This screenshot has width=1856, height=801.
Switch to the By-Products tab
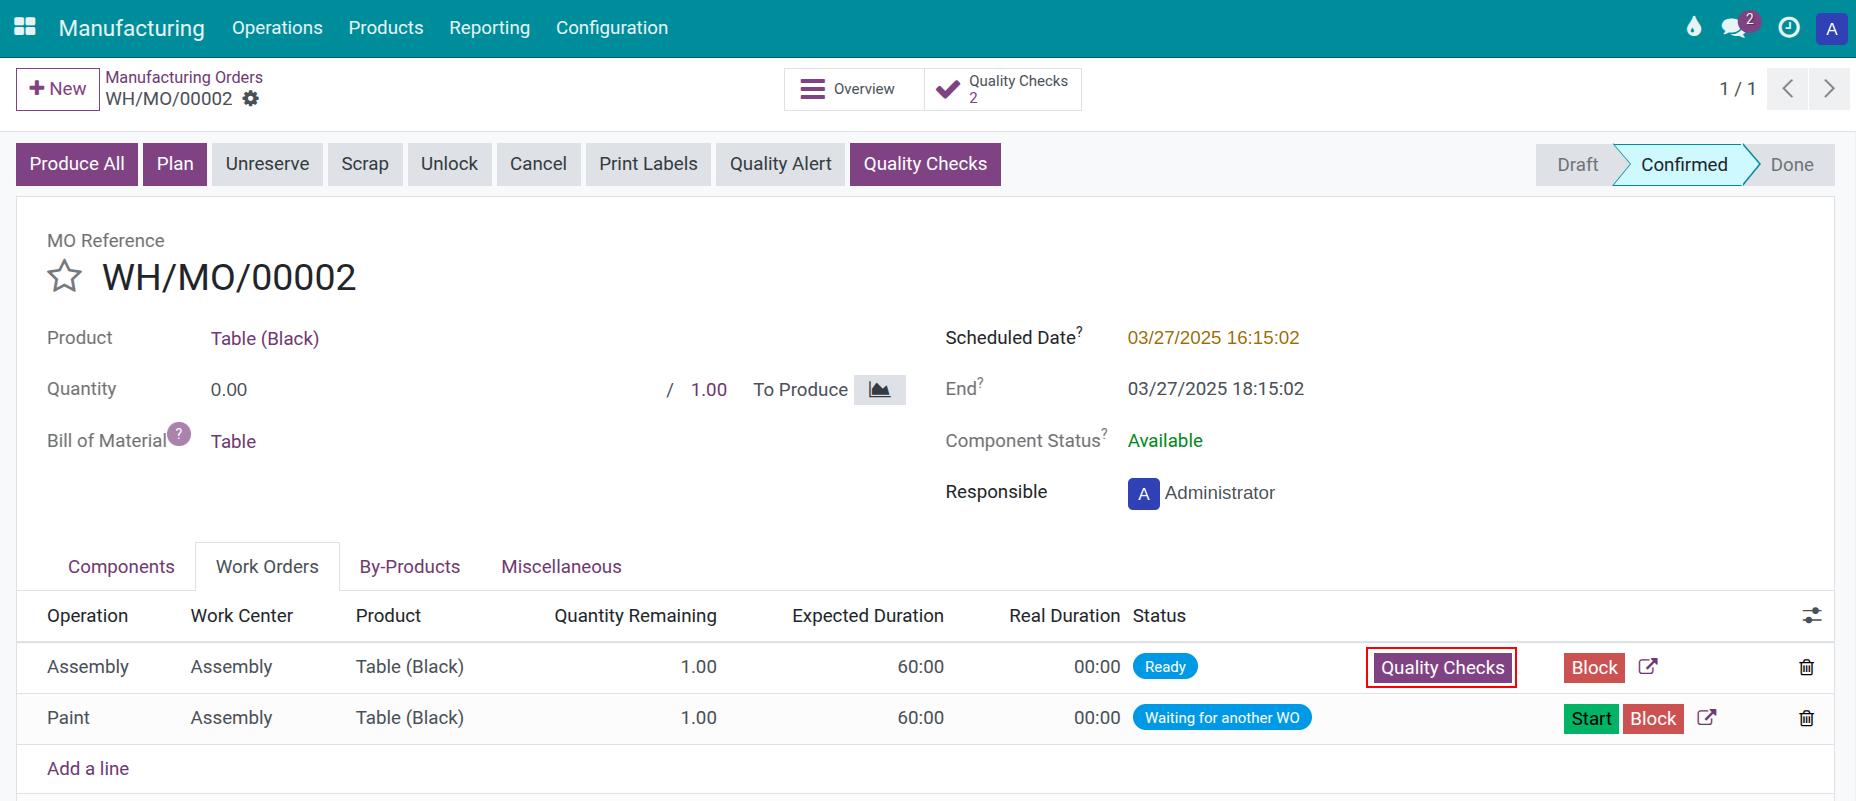point(410,567)
